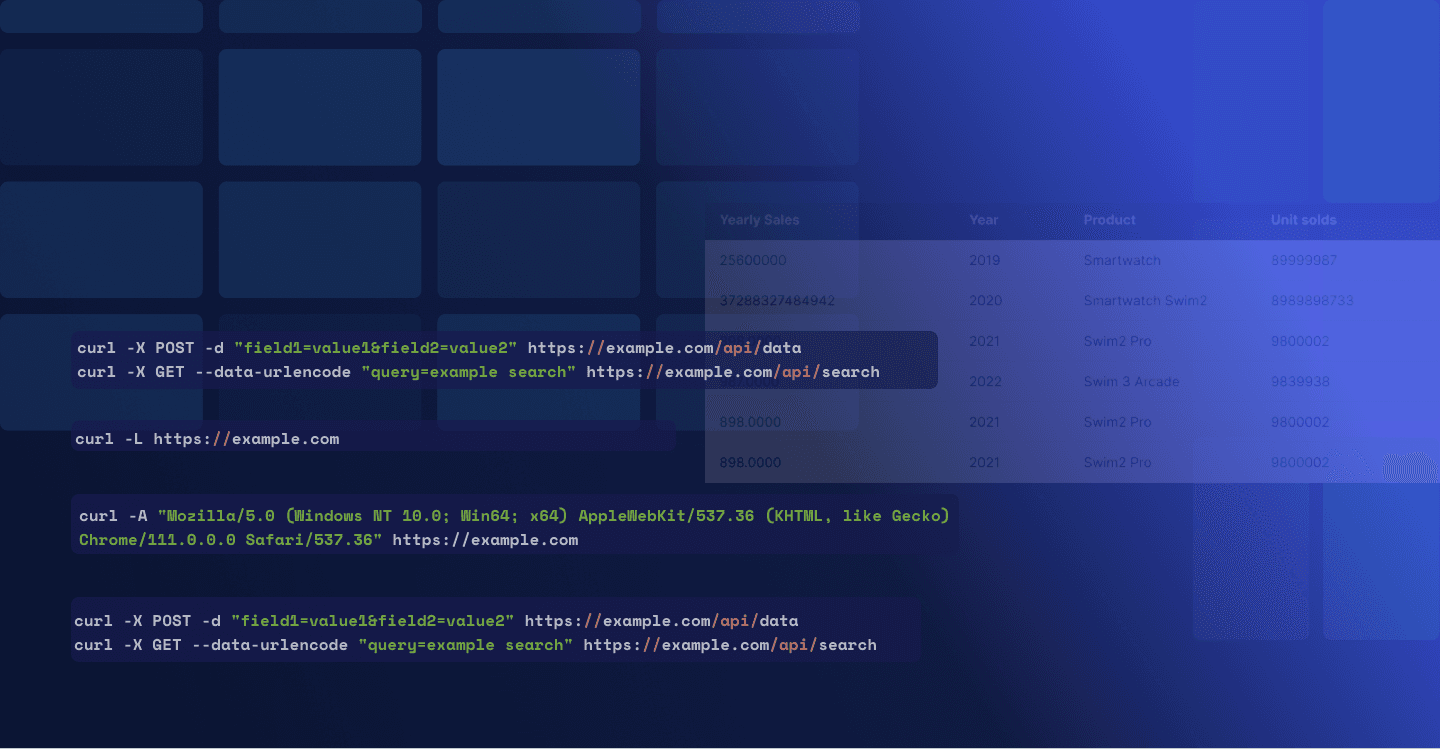Select the 9839938 units sold cell

point(1299,382)
